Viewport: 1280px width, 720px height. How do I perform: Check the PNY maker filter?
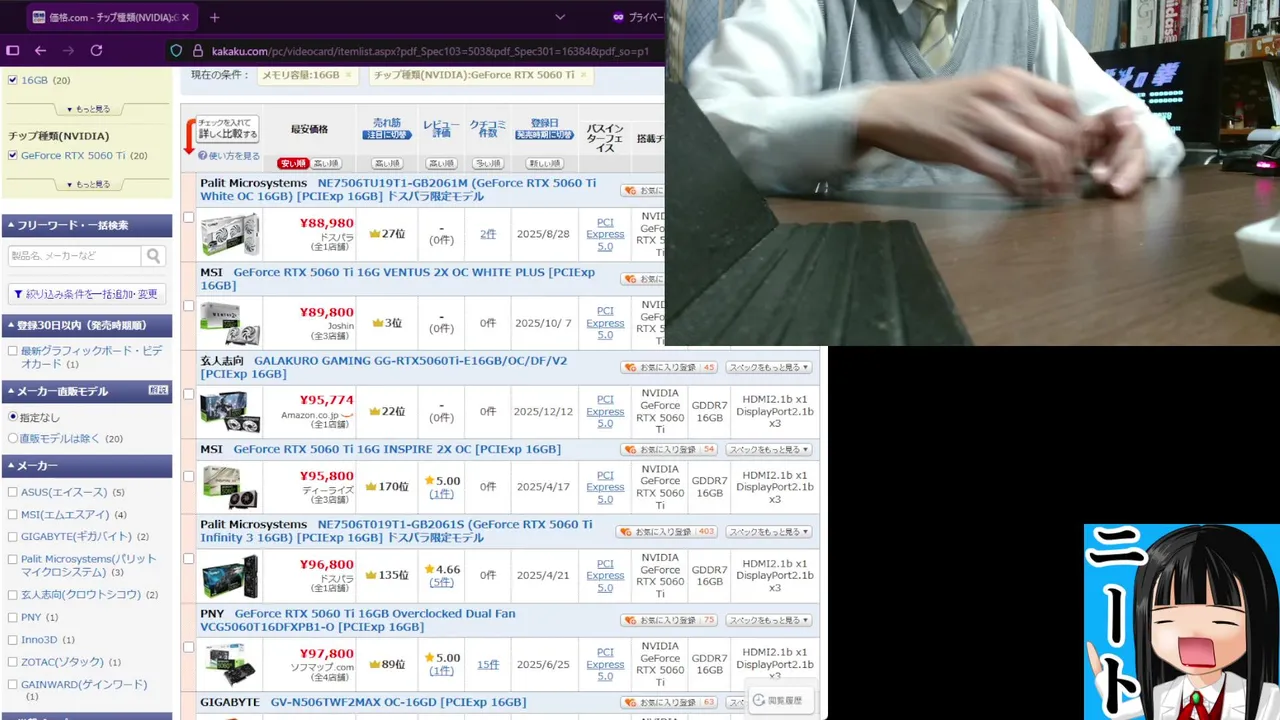tap(13, 617)
